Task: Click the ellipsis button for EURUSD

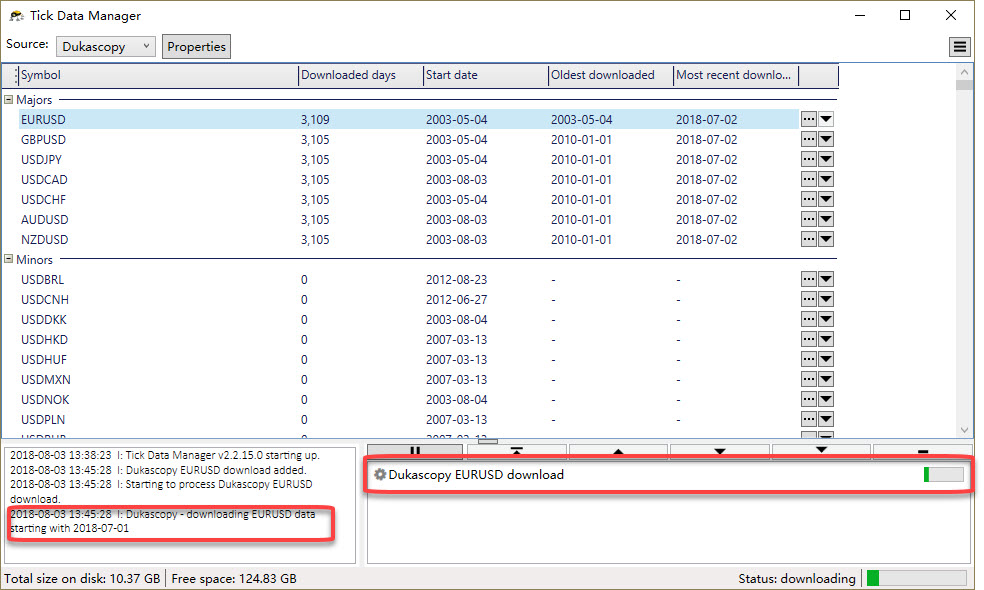Action: pyautogui.click(x=809, y=119)
